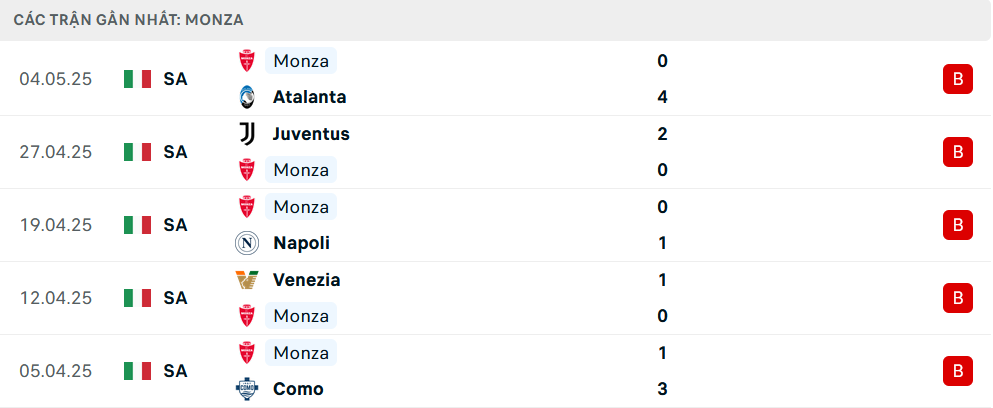Screen dimensions: 993x408
Task: Click Monza crest in the 04.05.25 match
Action: point(246,61)
